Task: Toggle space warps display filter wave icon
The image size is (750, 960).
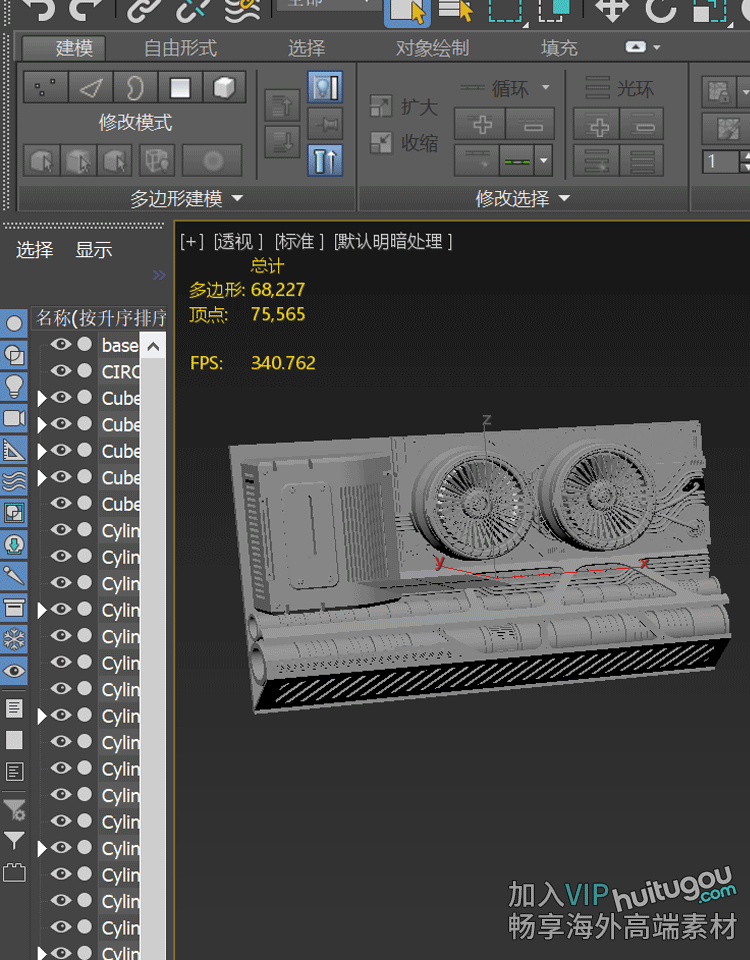Action: point(14,482)
